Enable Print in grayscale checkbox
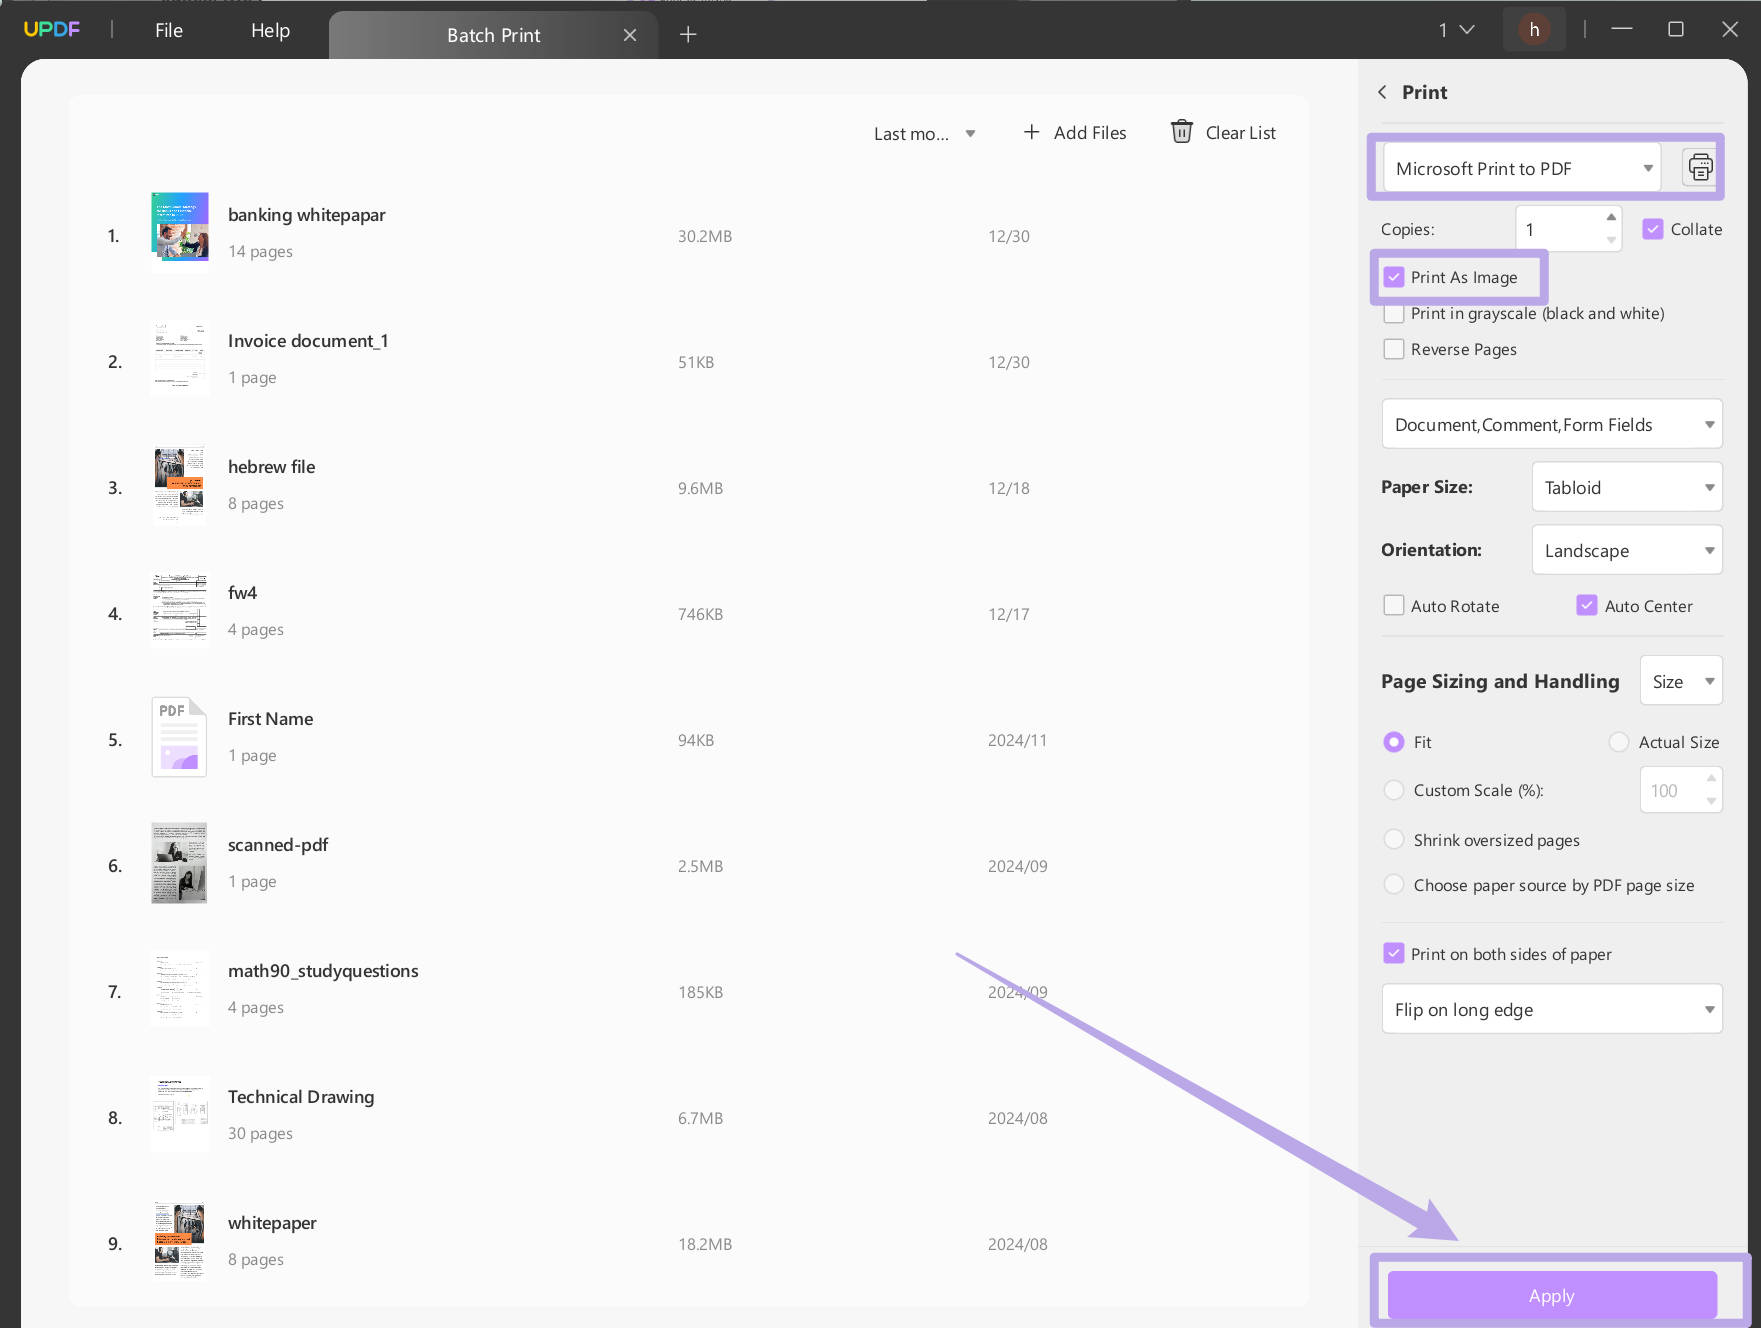Image resolution: width=1761 pixels, height=1328 pixels. click(1394, 313)
